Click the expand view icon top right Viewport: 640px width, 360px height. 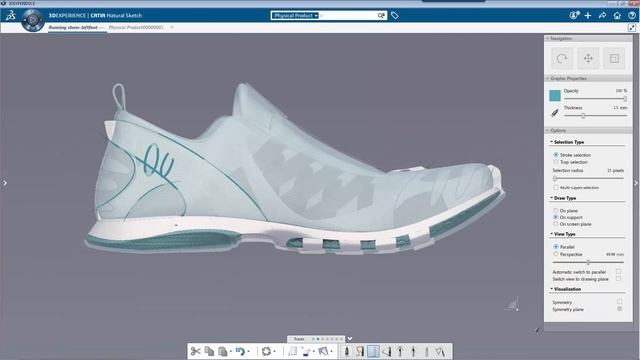tap(632, 28)
